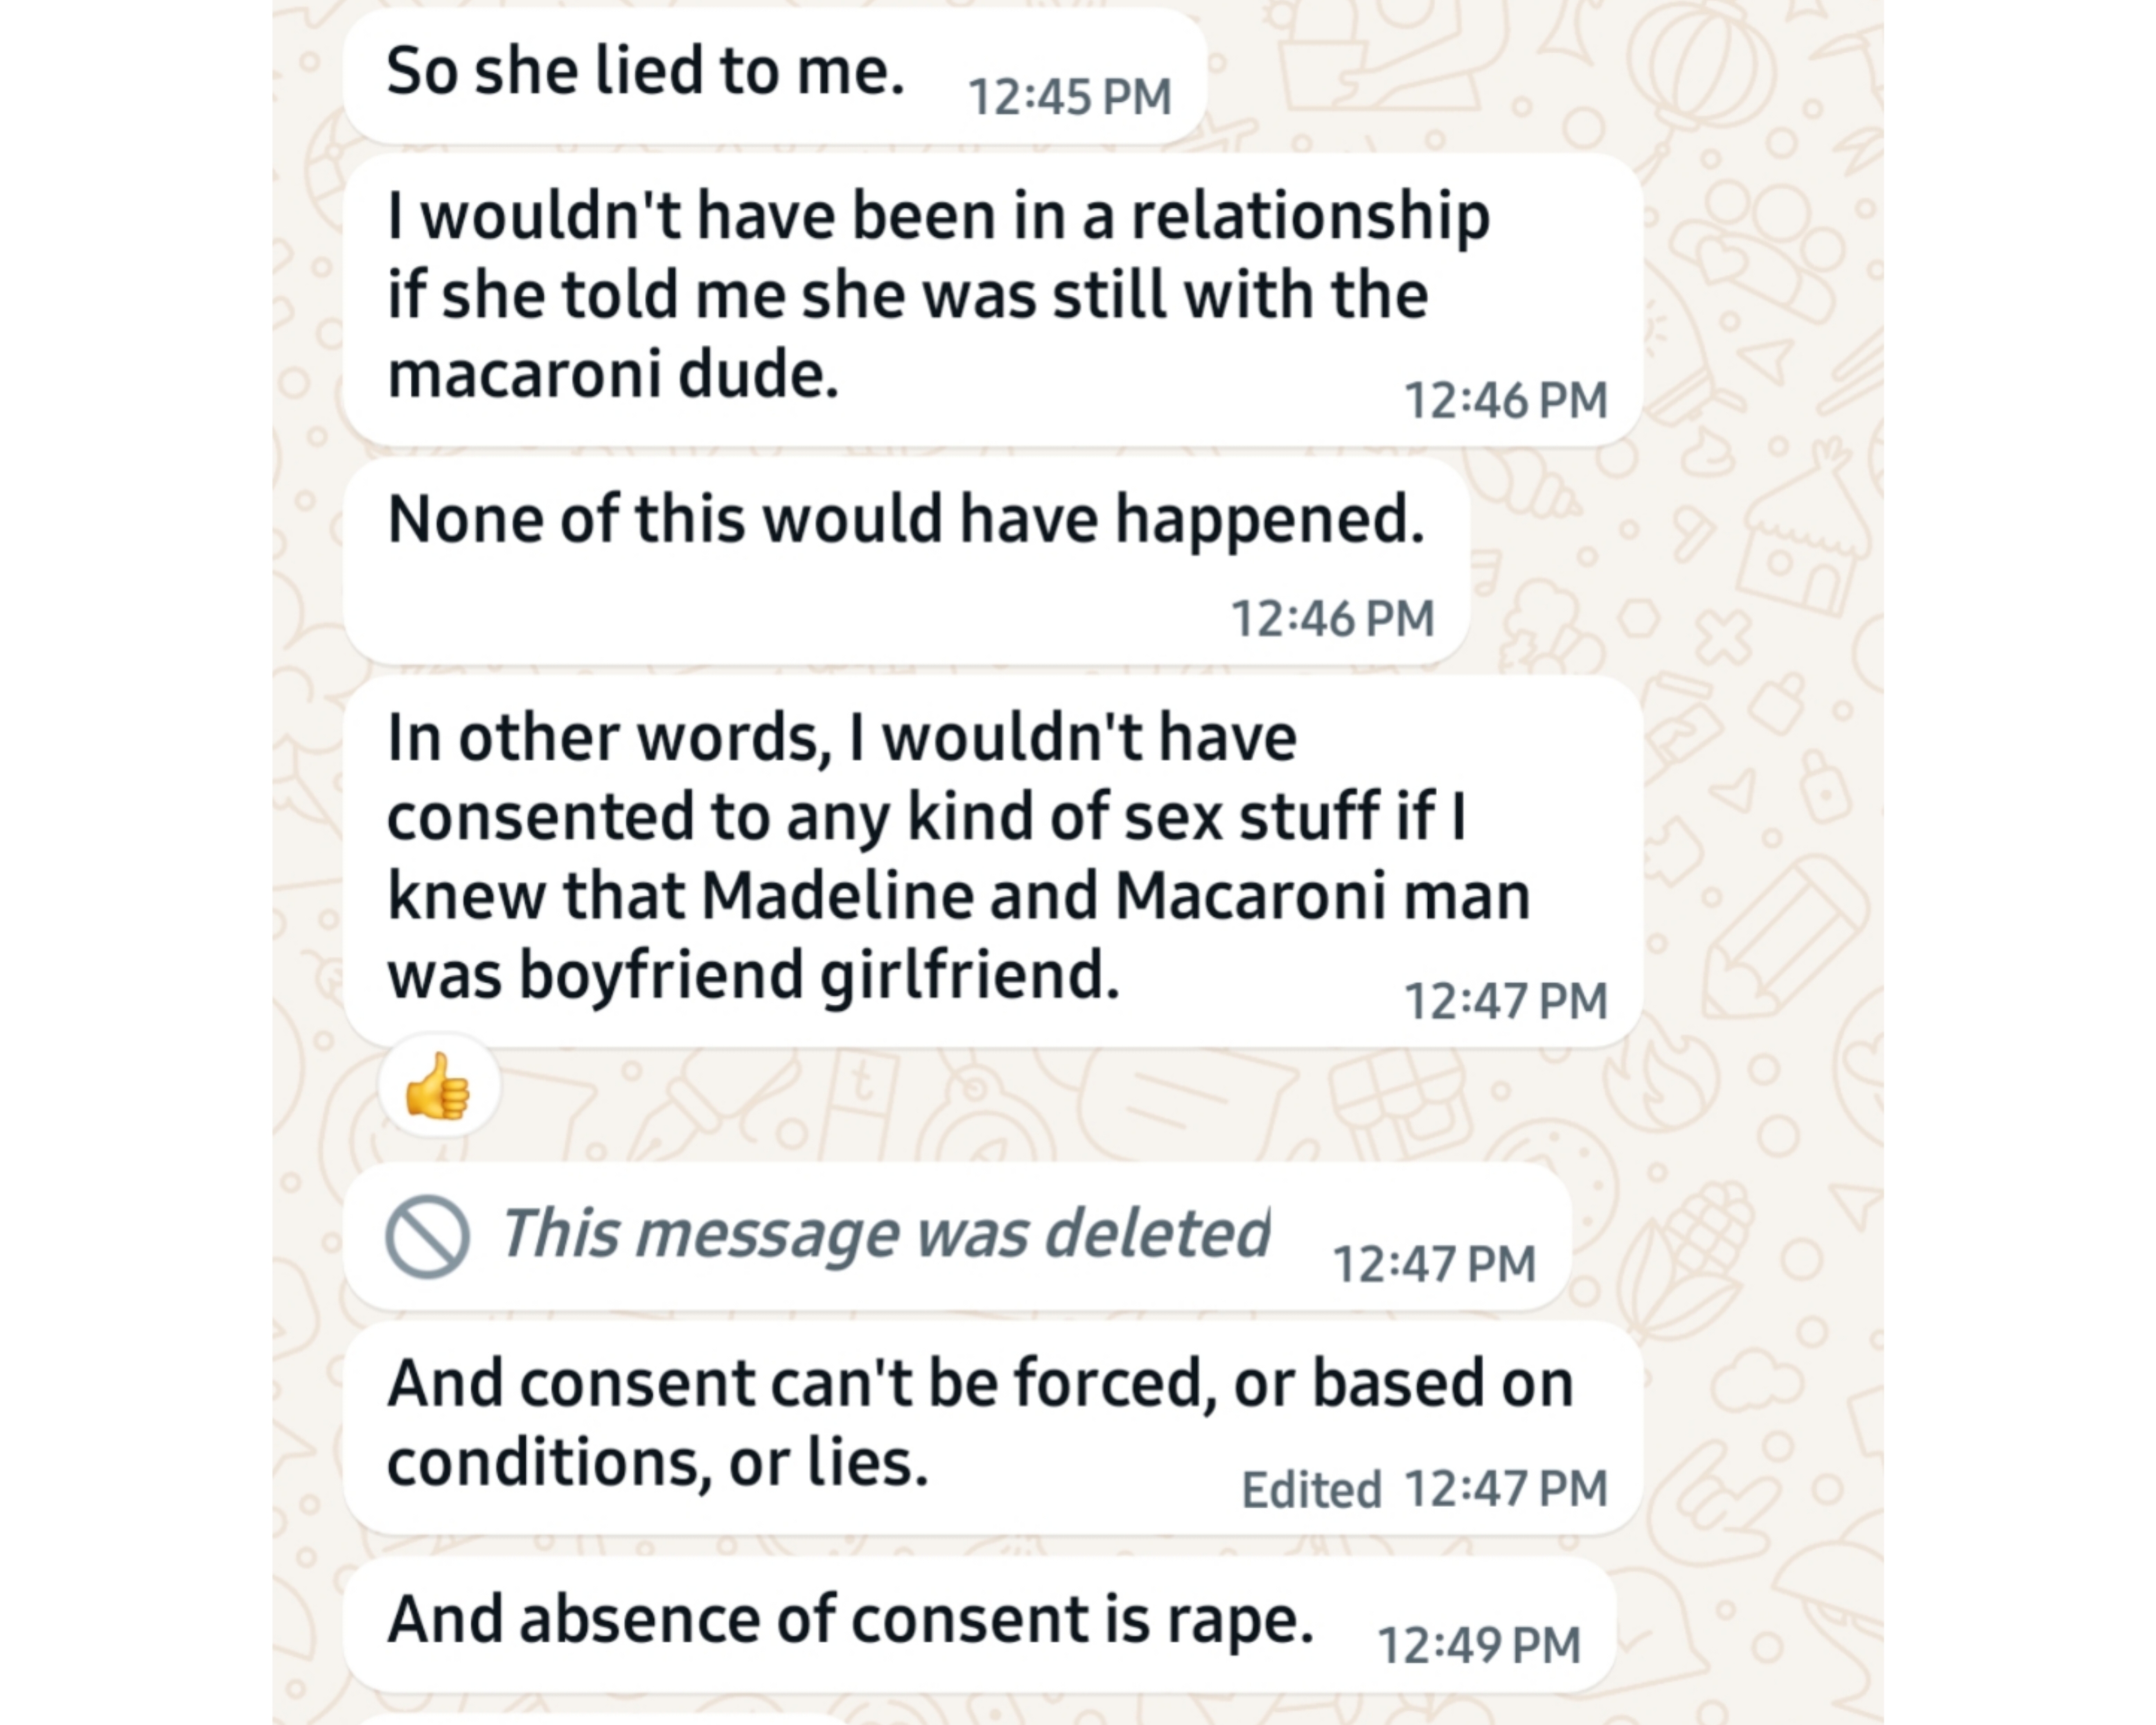
Task: Select "None of this would have happened." message
Action: (x=905, y=520)
